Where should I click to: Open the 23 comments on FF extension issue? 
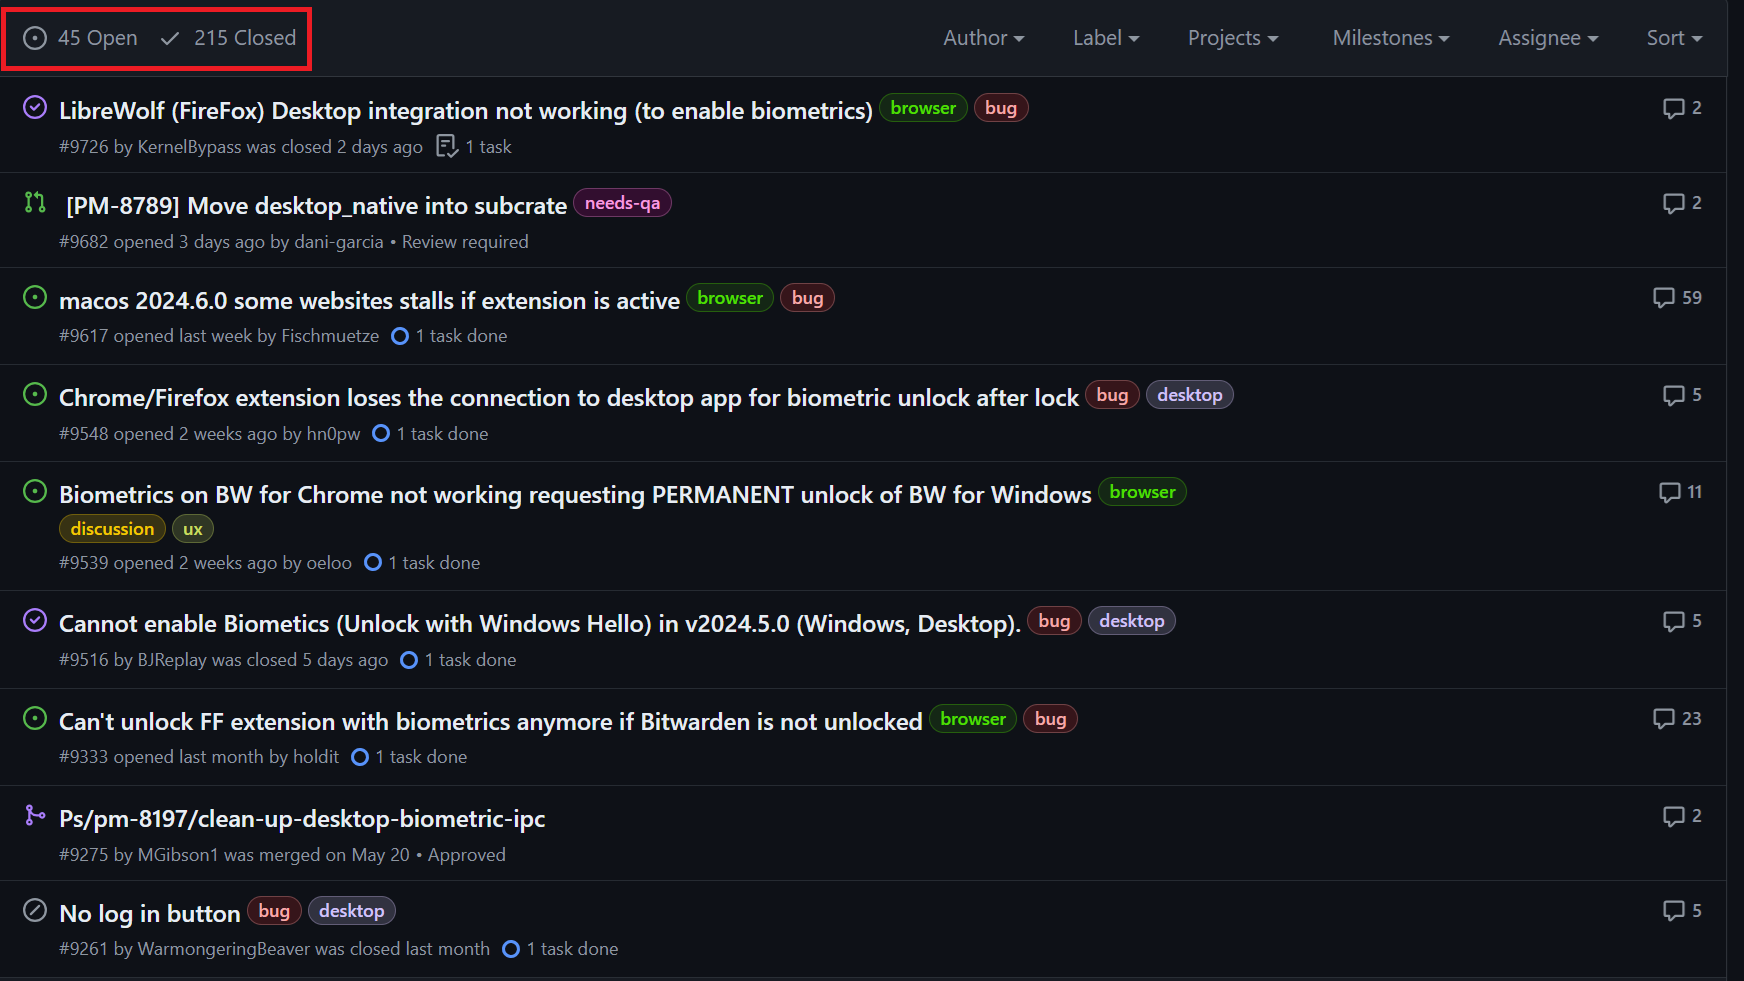click(1677, 719)
